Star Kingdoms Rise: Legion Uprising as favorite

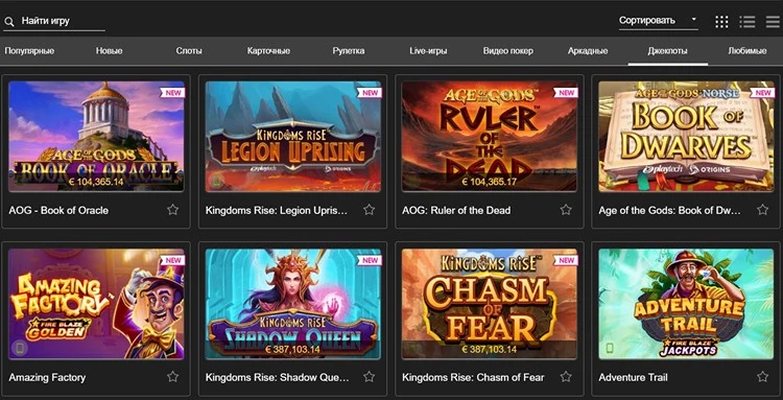tap(369, 210)
